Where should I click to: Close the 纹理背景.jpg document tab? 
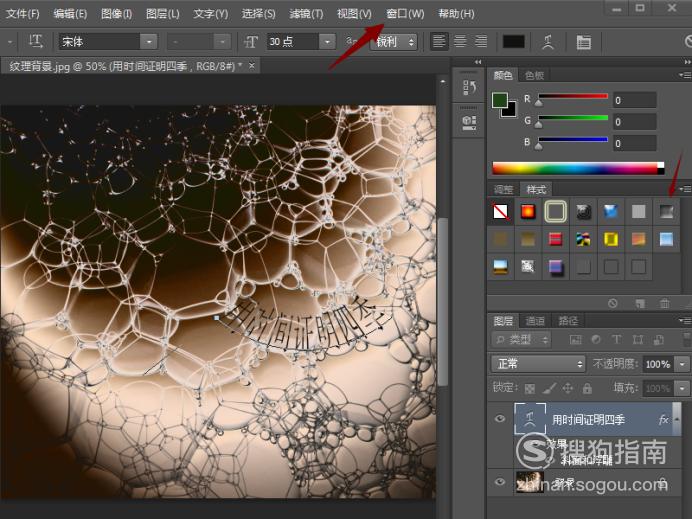tap(252, 66)
